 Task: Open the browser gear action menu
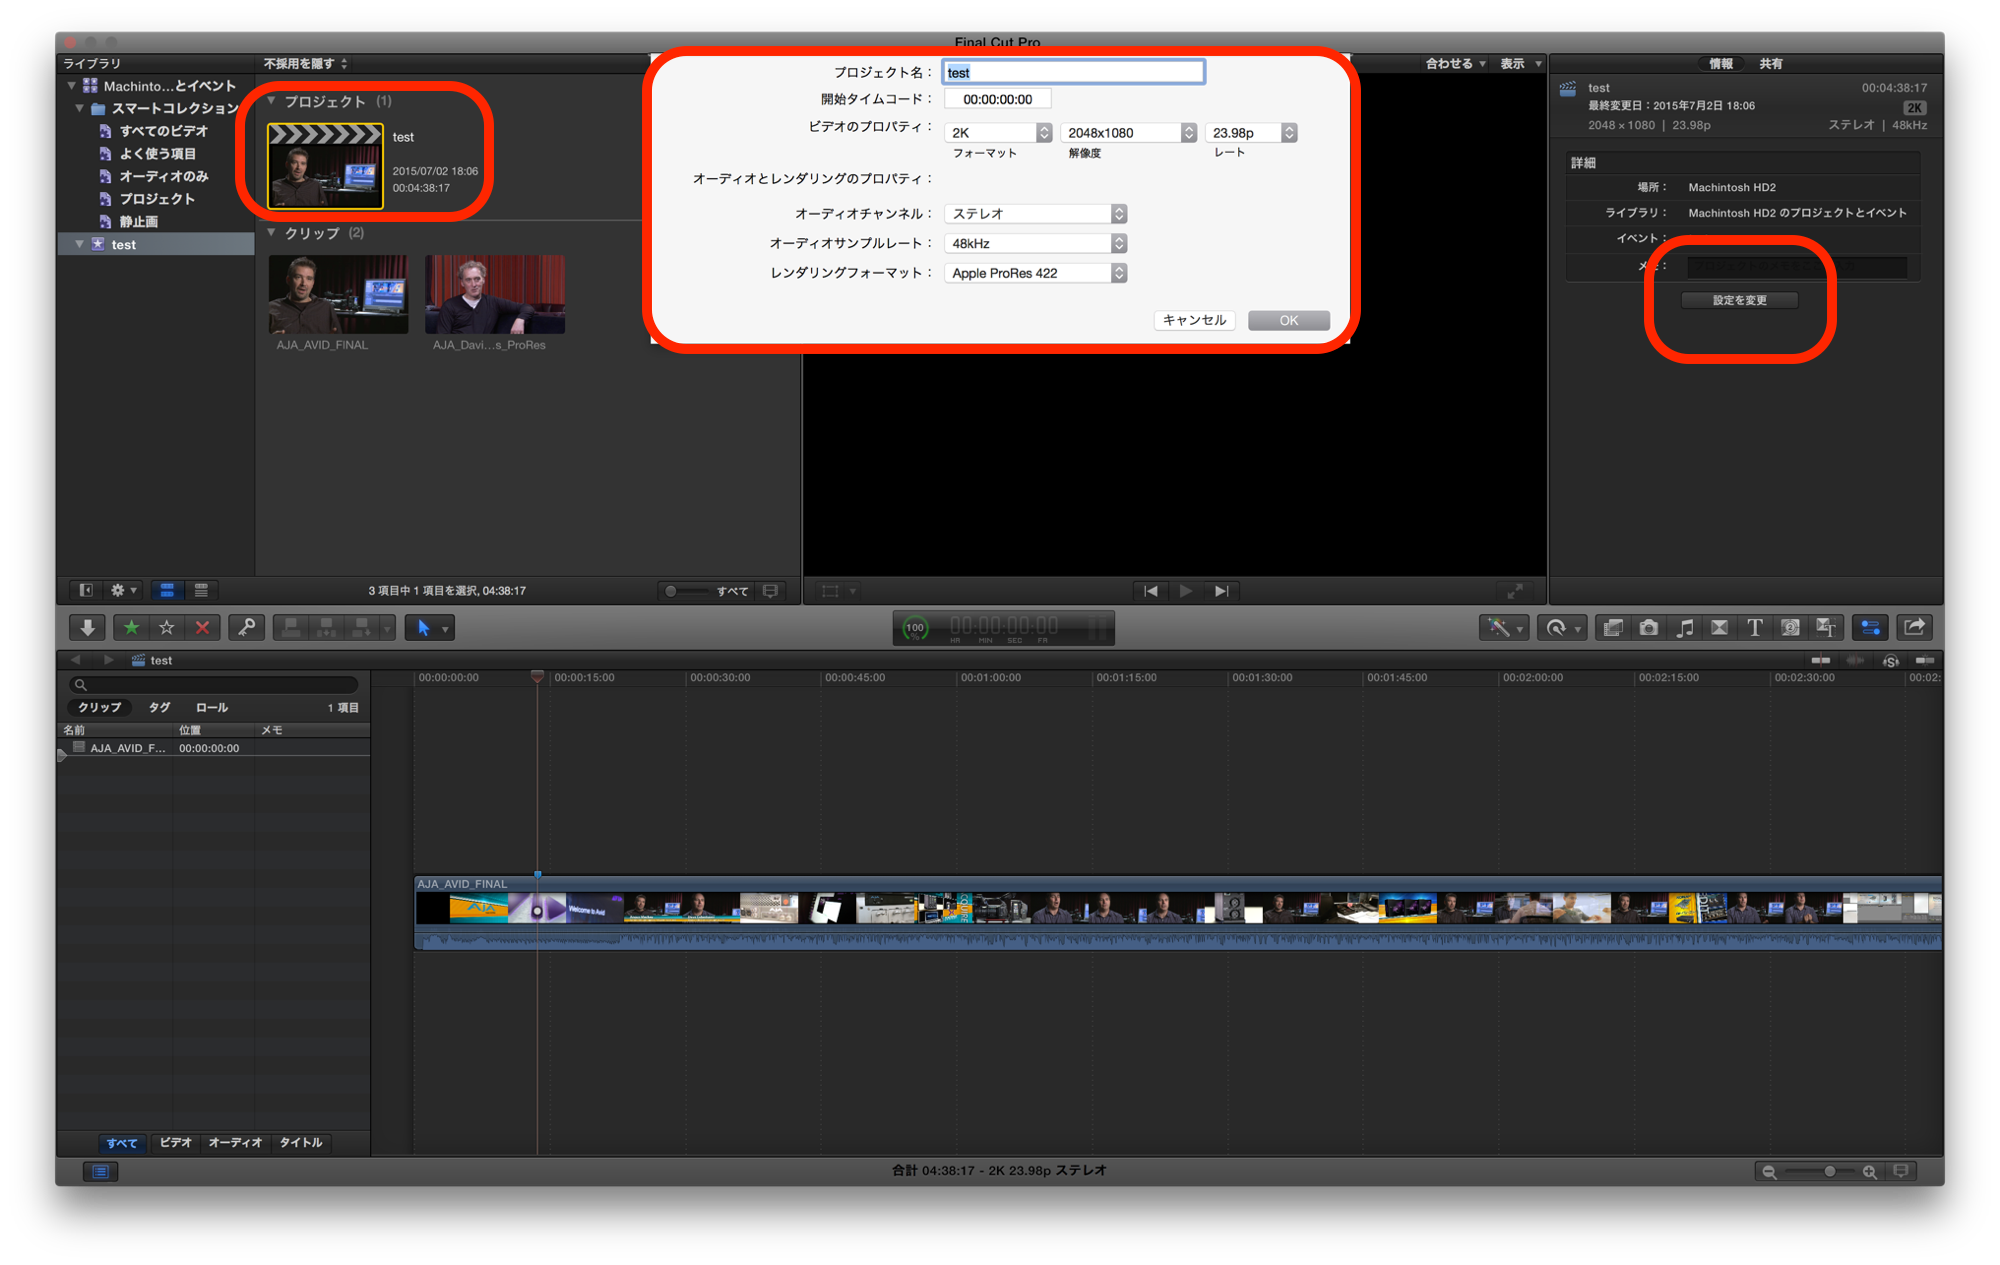pos(124,591)
